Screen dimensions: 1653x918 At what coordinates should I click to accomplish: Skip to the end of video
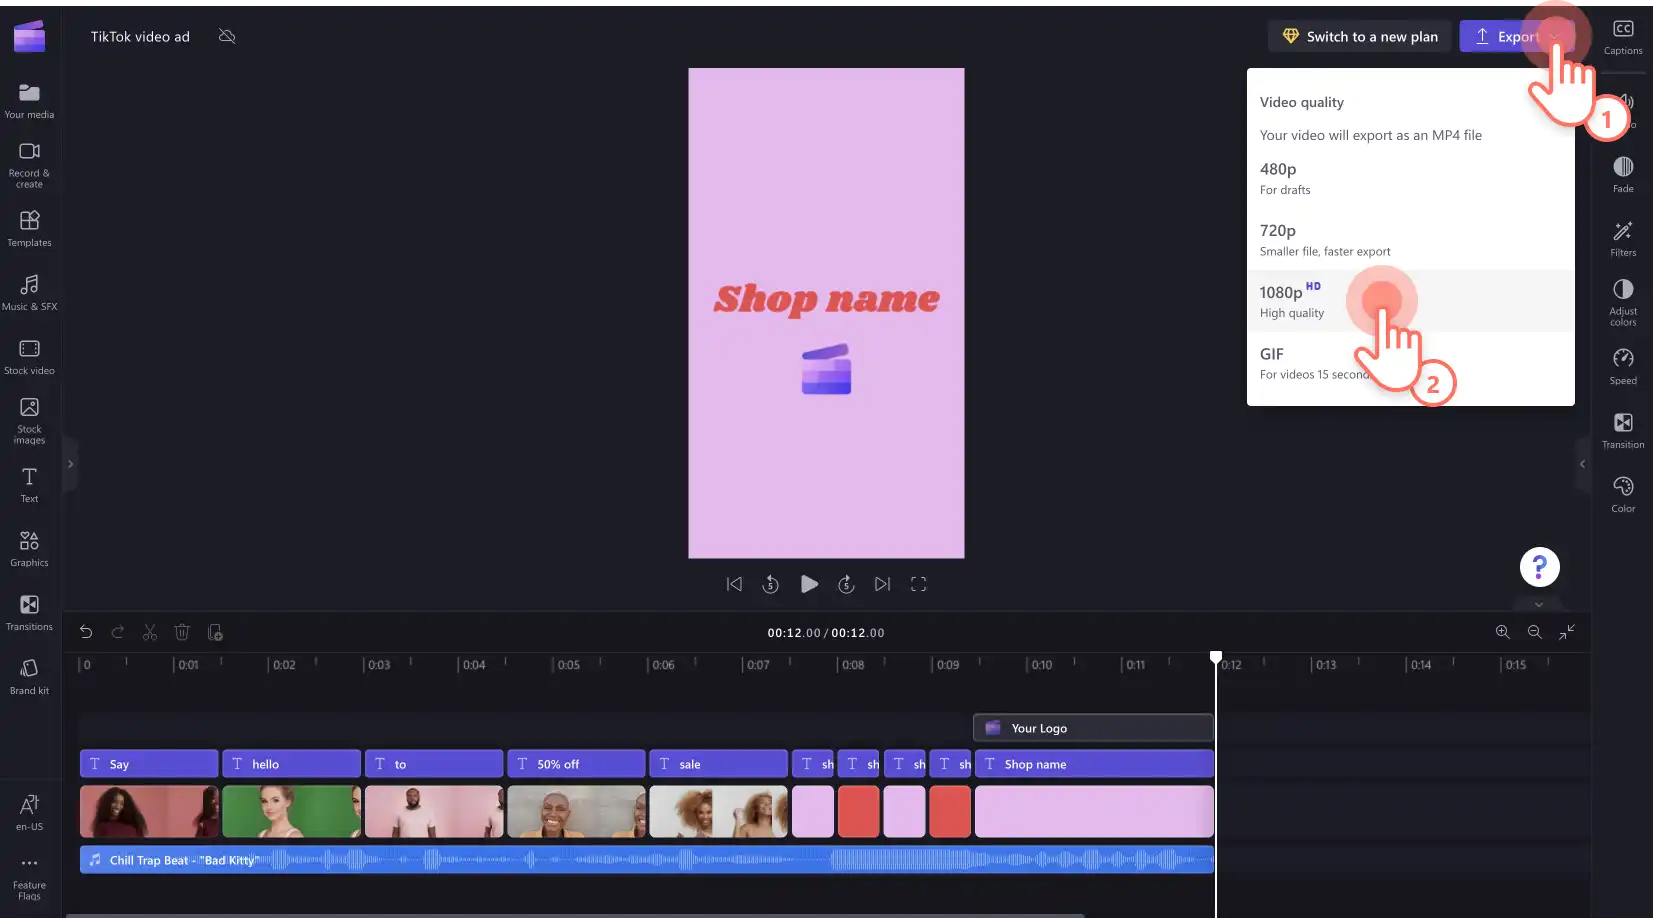pos(882,584)
